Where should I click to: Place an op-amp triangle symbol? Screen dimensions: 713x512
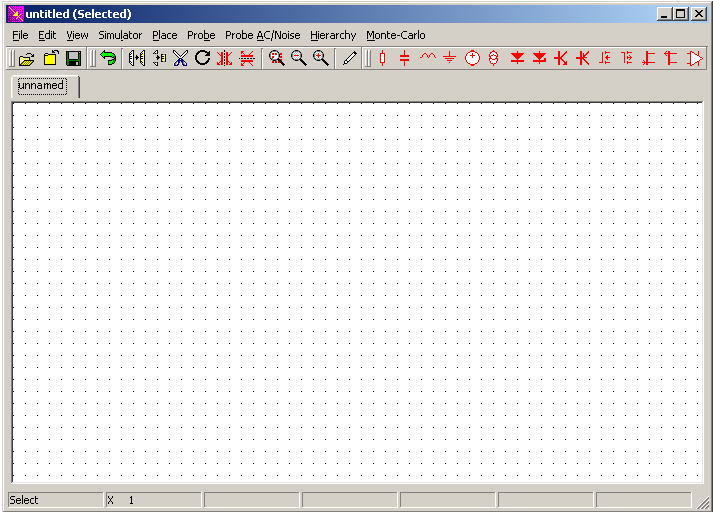click(694, 59)
